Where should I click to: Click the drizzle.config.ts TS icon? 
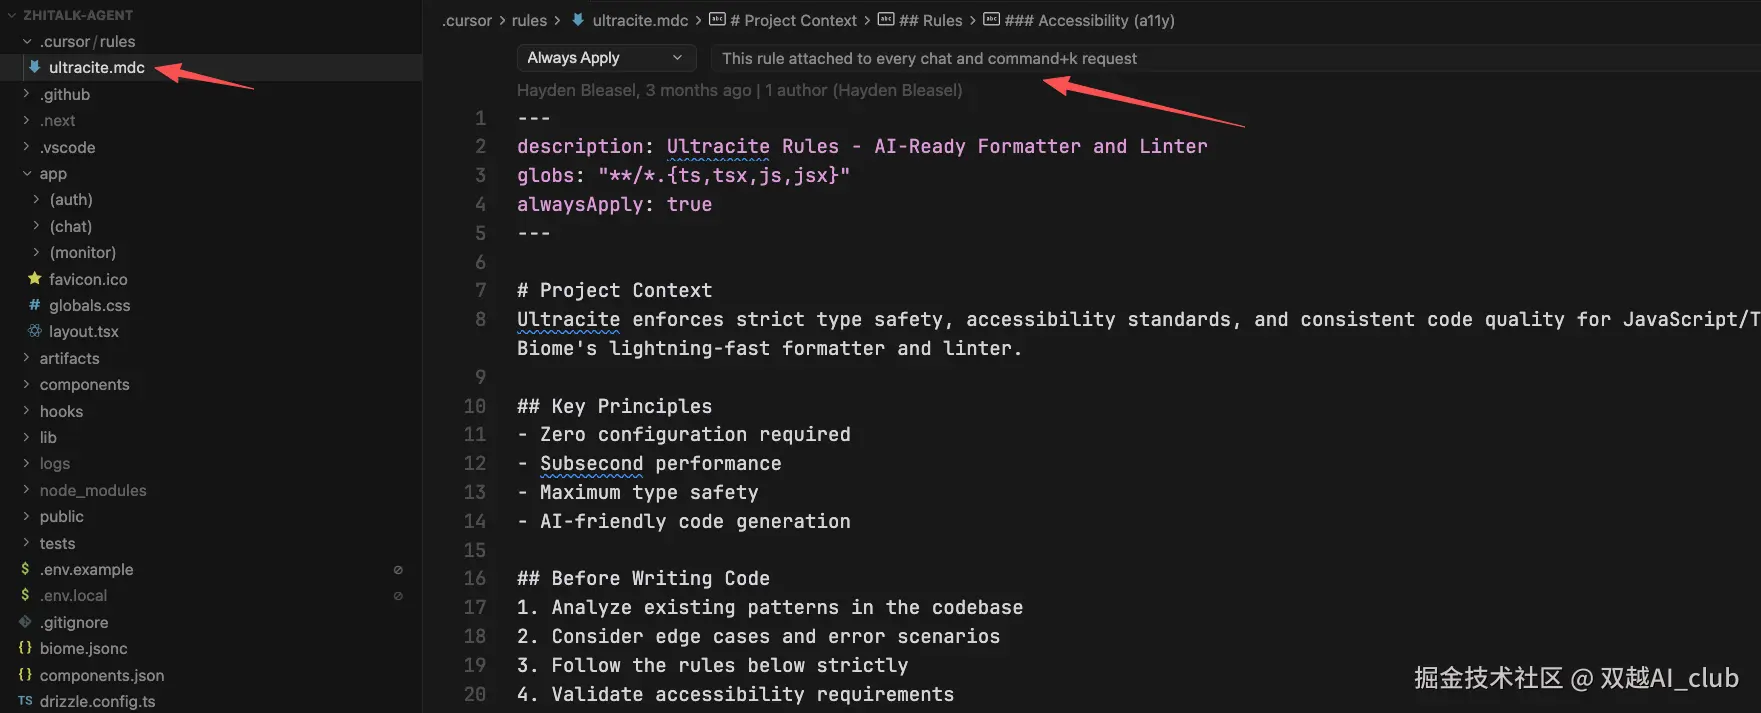(x=25, y=701)
